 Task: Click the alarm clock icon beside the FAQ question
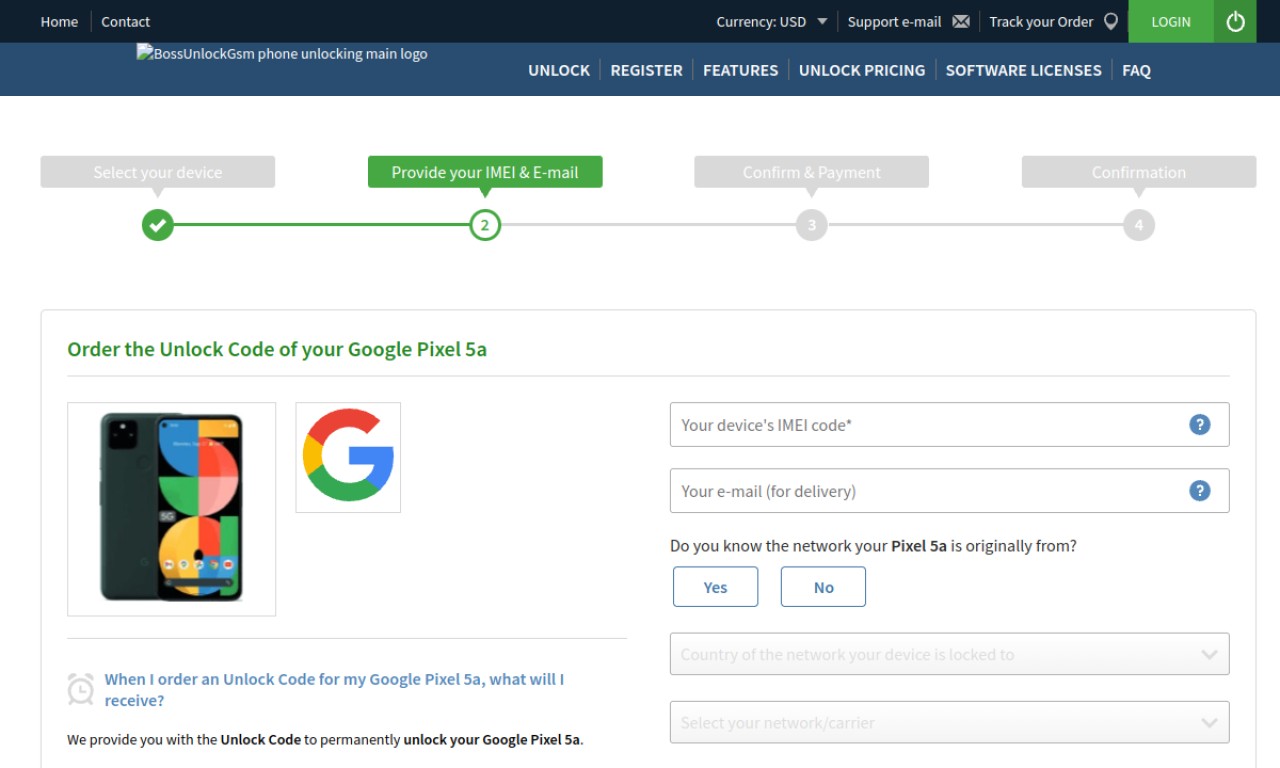[x=81, y=690]
